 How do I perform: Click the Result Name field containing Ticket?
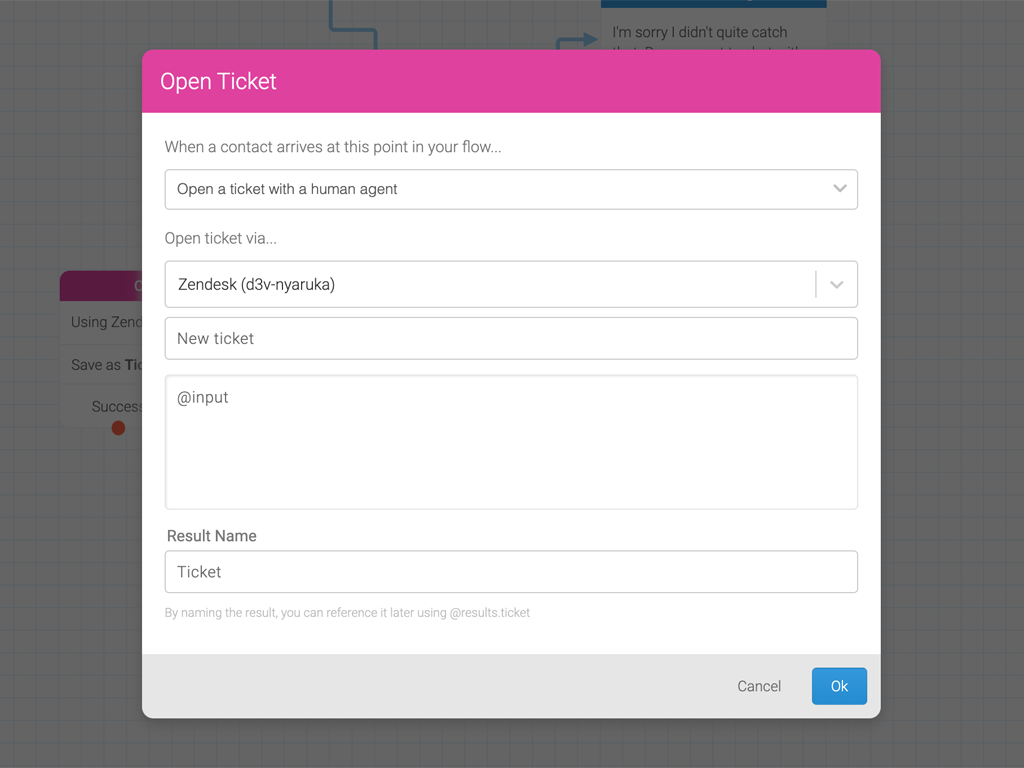(x=511, y=571)
